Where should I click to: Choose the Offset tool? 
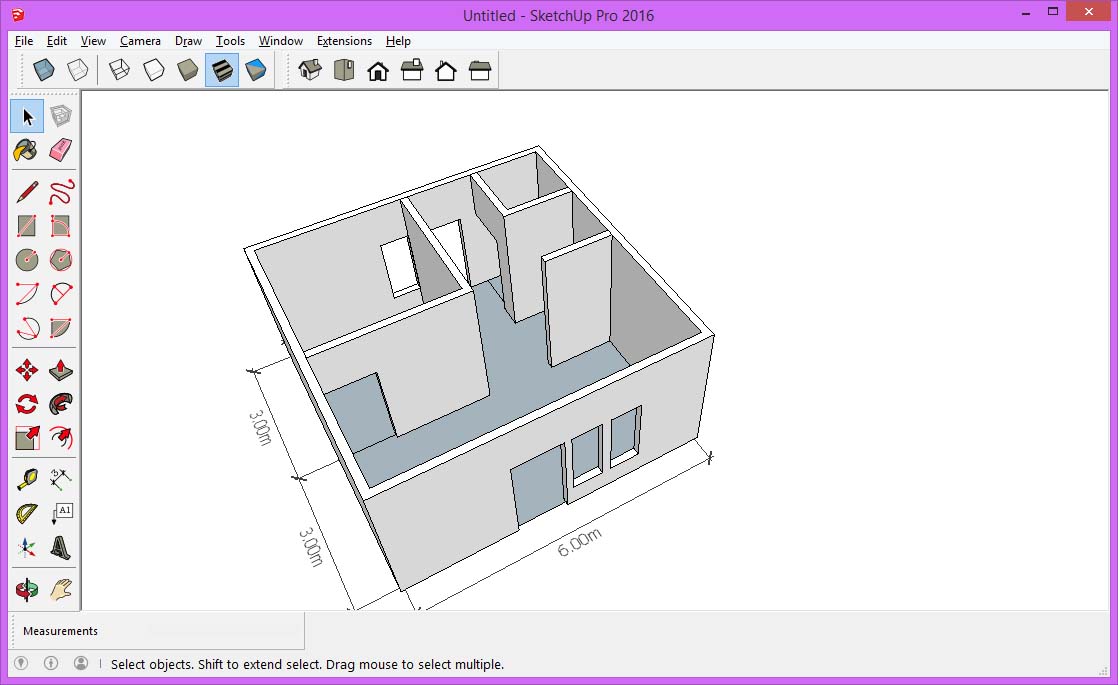(60, 438)
